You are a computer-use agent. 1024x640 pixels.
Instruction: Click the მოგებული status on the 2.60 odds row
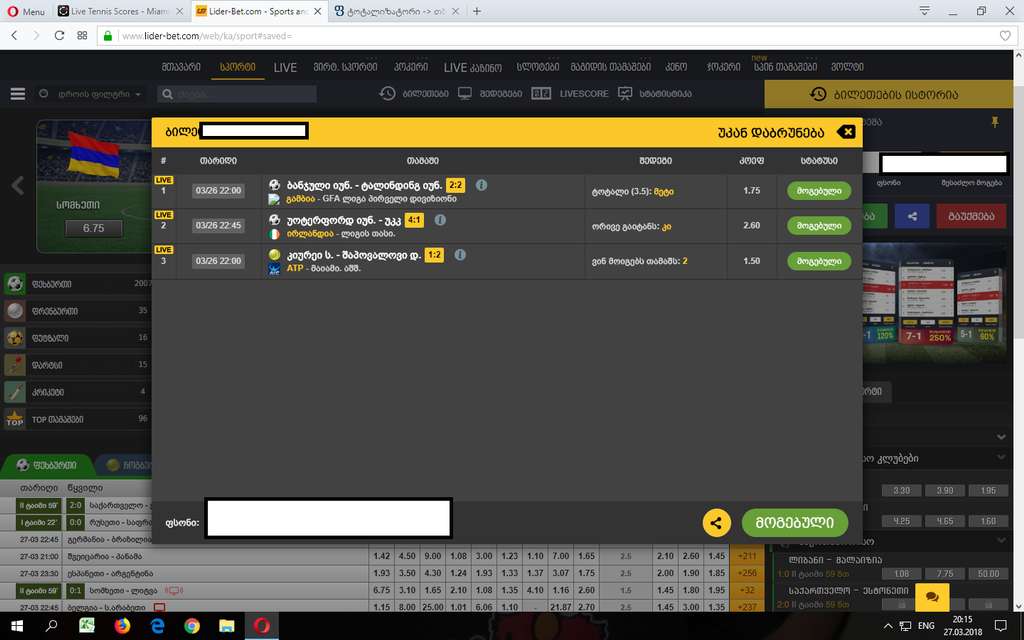click(819, 225)
